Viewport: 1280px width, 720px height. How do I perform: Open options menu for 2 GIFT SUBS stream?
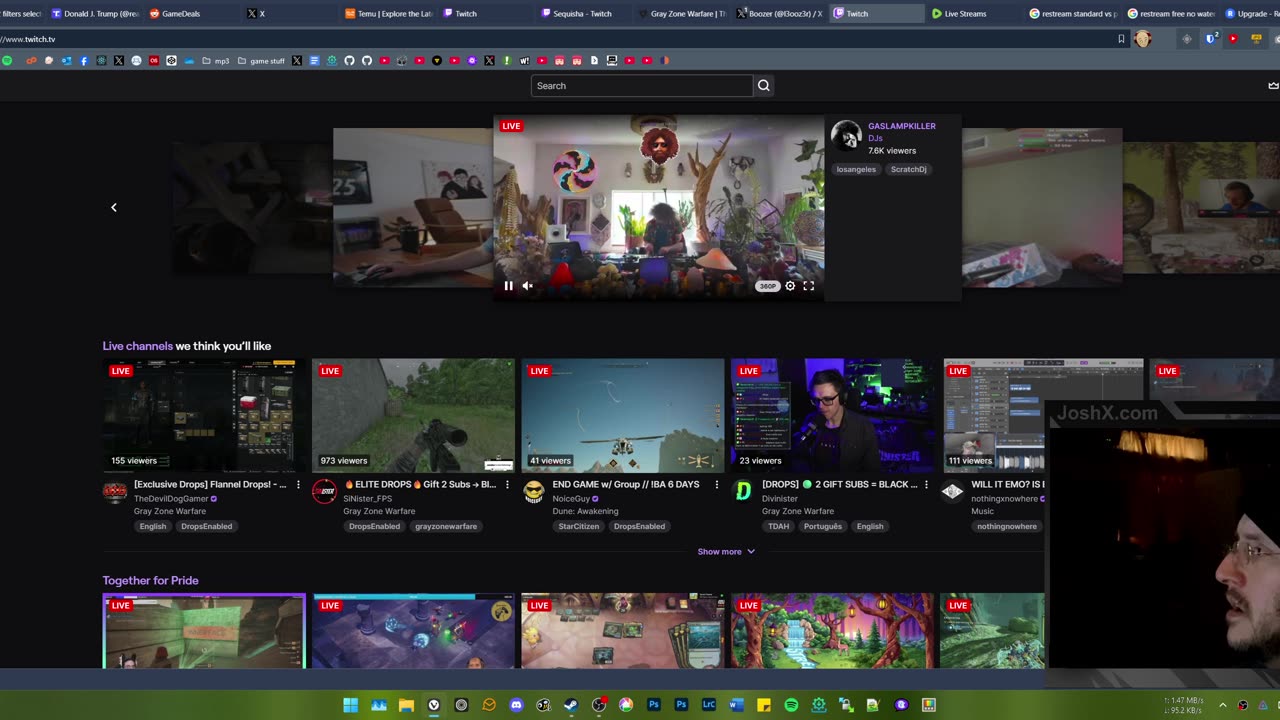coord(926,485)
